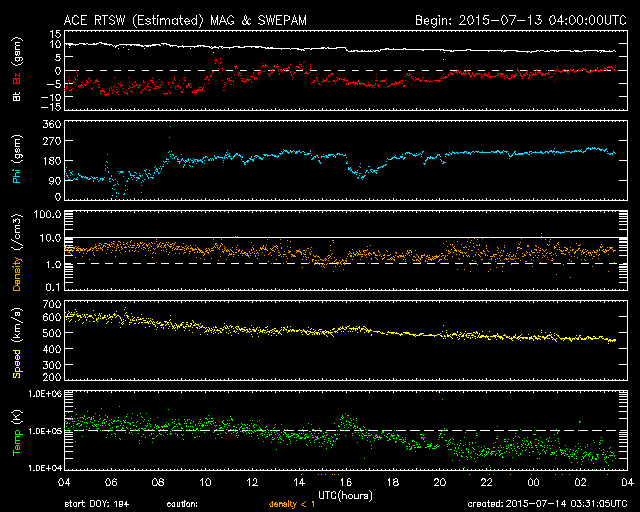The height and width of the screenshot is (512, 640).
Task: Click the title "ACE RTSW (Estimated) MAG & SWEPAM"
Action: (185, 20)
